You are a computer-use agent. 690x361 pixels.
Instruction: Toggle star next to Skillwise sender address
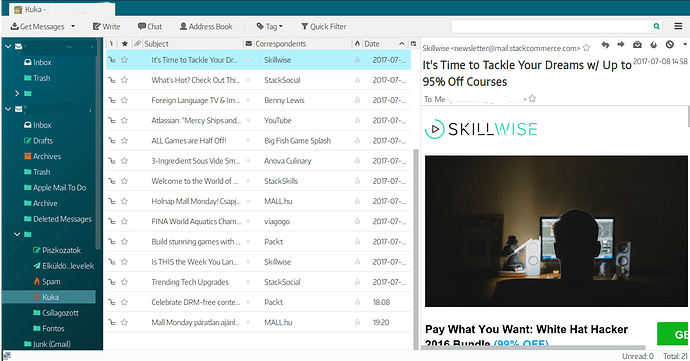586,48
